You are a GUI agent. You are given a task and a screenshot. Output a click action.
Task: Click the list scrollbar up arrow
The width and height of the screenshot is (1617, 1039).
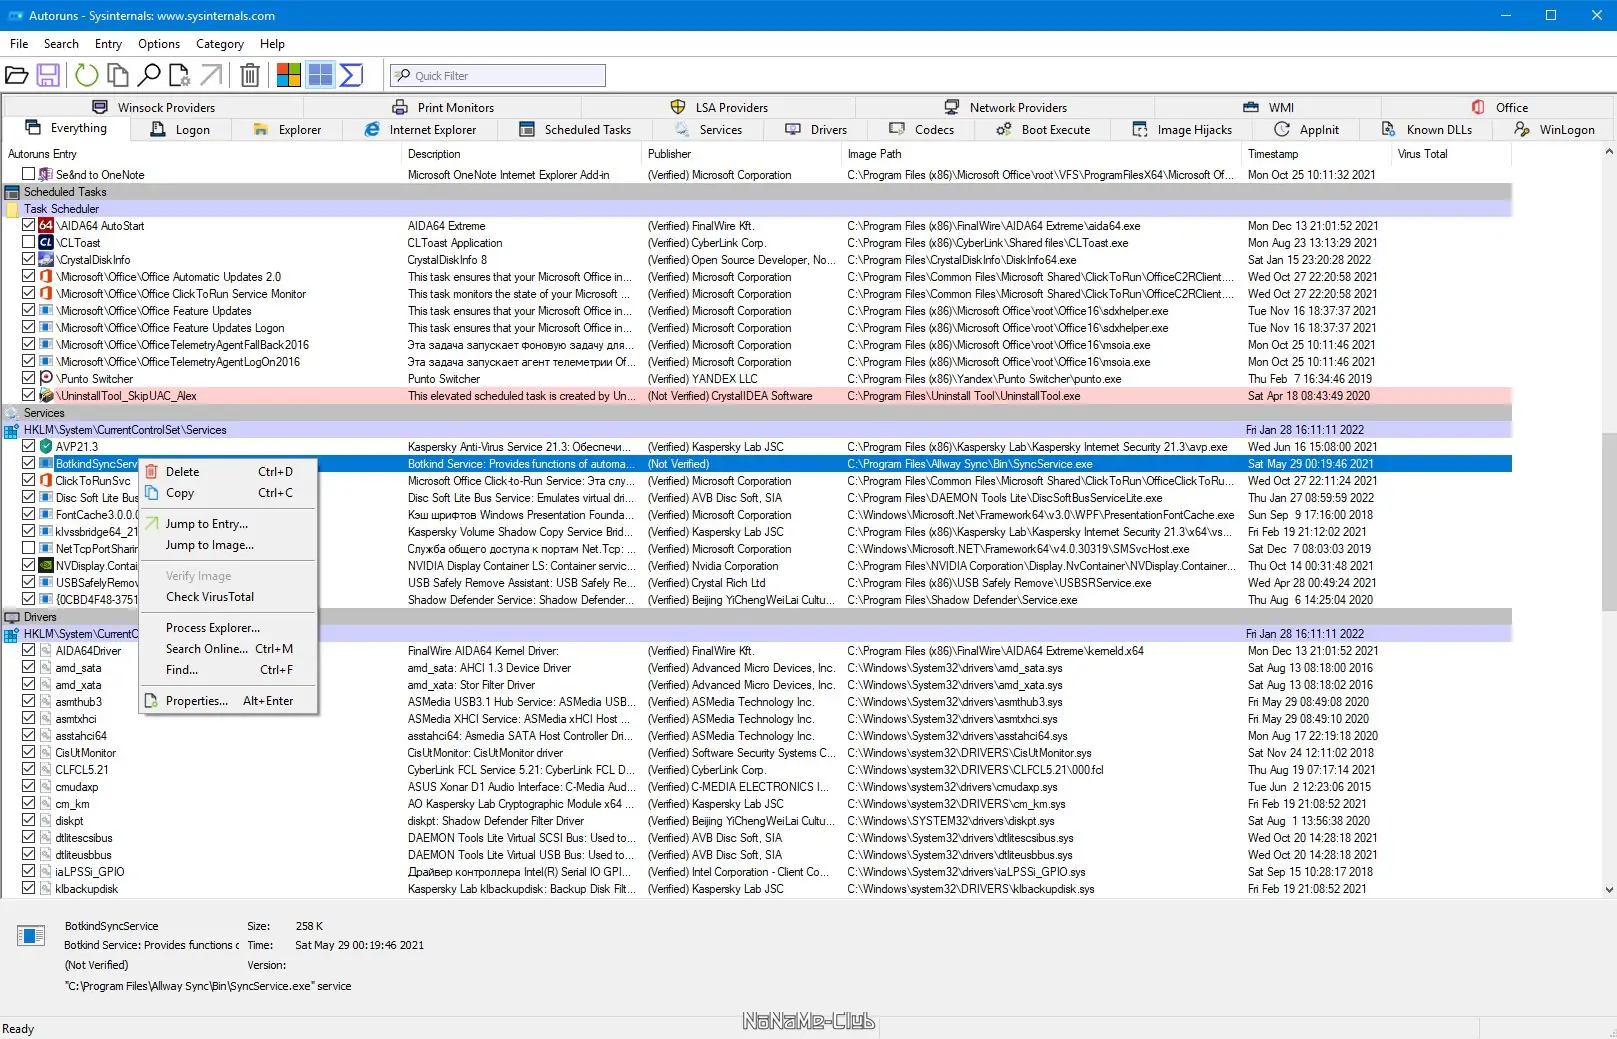pos(1609,152)
